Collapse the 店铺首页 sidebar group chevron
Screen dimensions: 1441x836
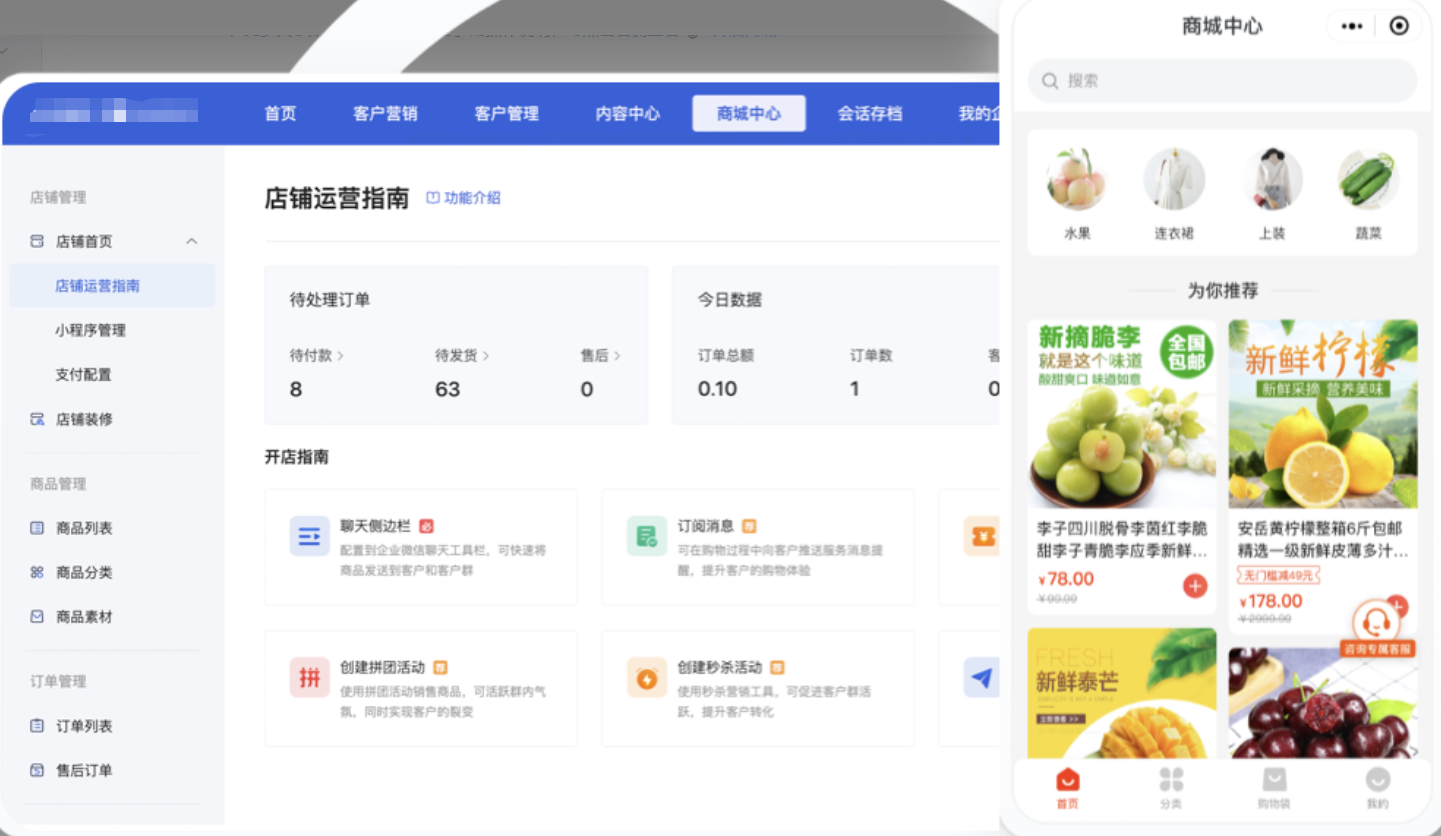[x=192, y=241]
